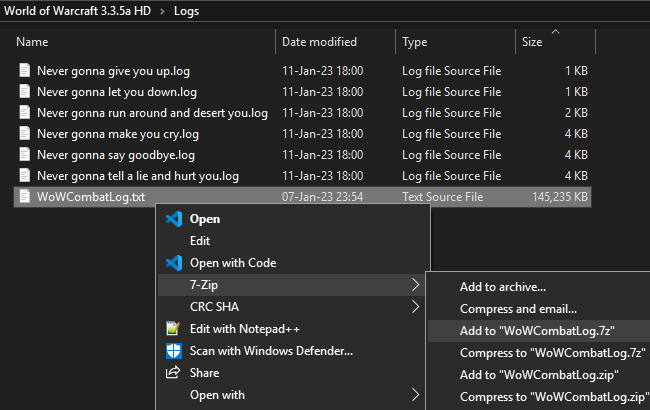This screenshot has width=650, height=410.
Task: Select Add to "WoWCombatLog.7z" option
Action: pos(537,330)
